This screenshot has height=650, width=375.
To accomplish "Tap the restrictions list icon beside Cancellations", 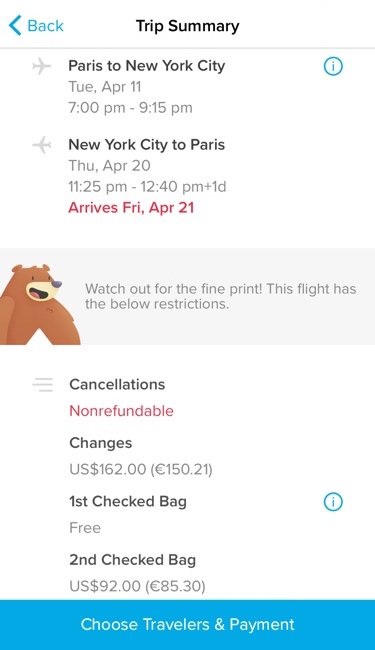I will pyautogui.click(x=43, y=385).
